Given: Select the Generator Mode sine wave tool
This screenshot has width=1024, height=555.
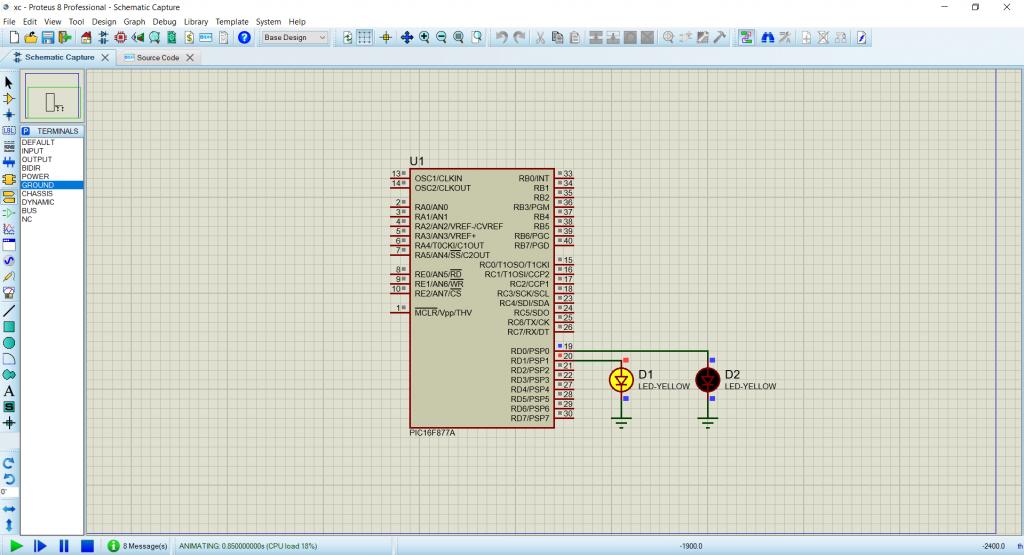Looking at the screenshot, I should pos(9,261).
